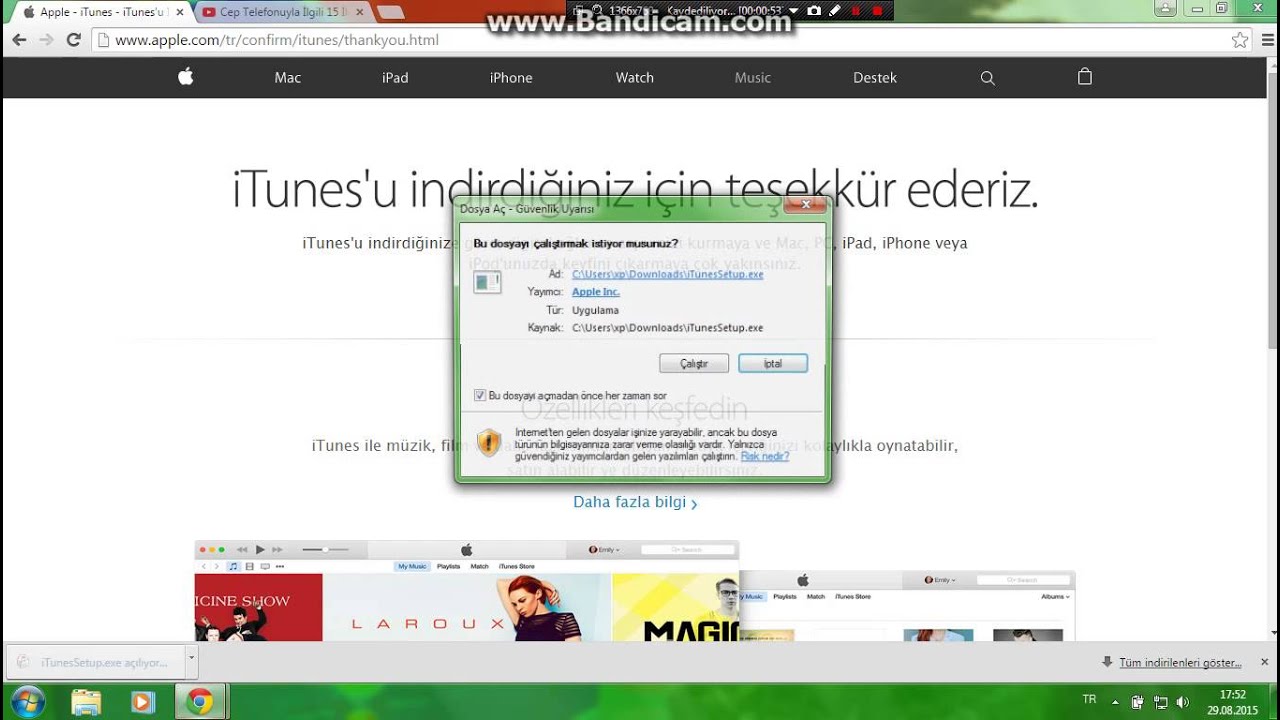Open the Mac menu item

click(x=288, y=78)
